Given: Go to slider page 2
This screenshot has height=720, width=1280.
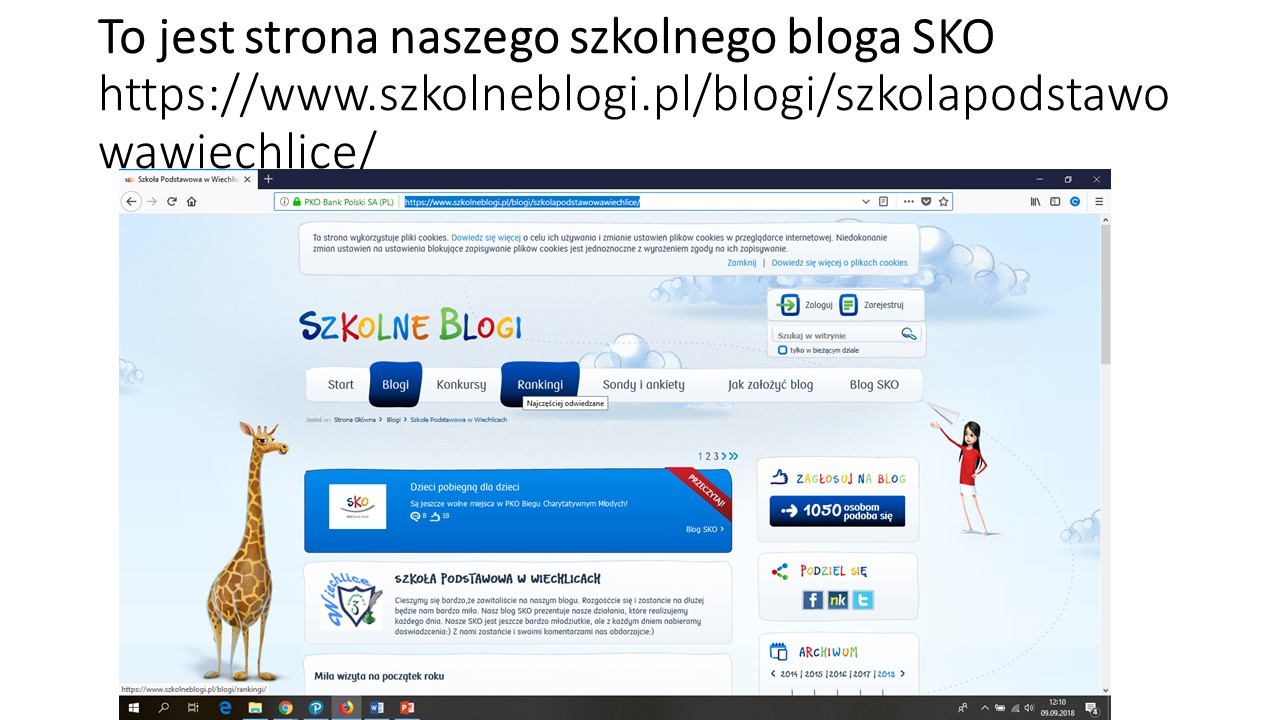Looking at the screenshot, I should pyautogui.click(x=708, y=456).
